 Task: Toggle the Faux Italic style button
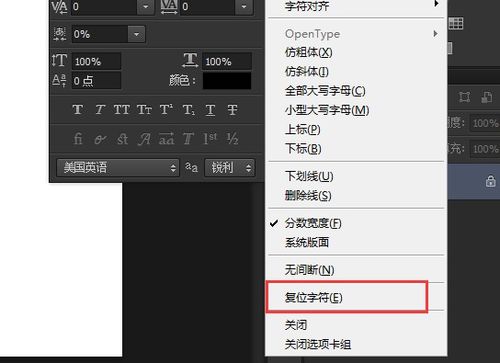pos(100,110)
